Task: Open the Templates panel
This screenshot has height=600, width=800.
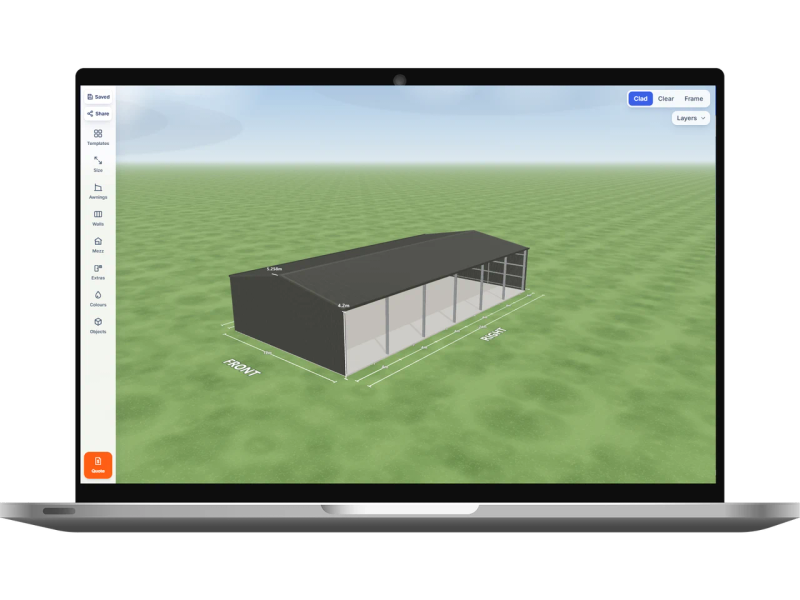Action: point(98,137)
